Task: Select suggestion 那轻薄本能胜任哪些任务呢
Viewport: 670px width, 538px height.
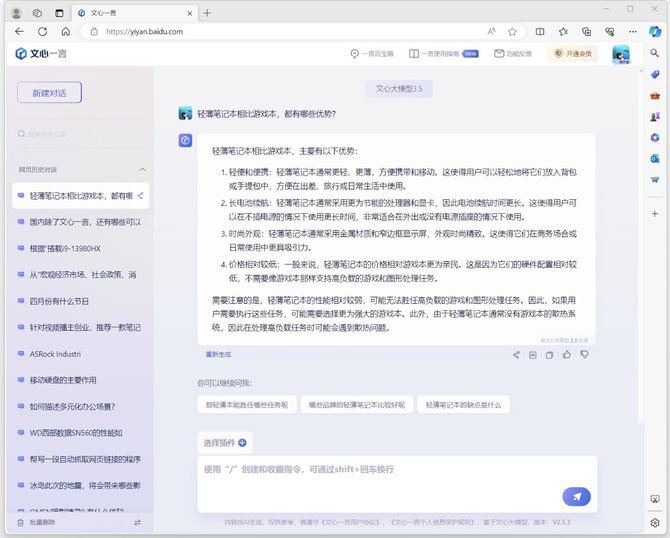Action: click(x=247, y=405)
